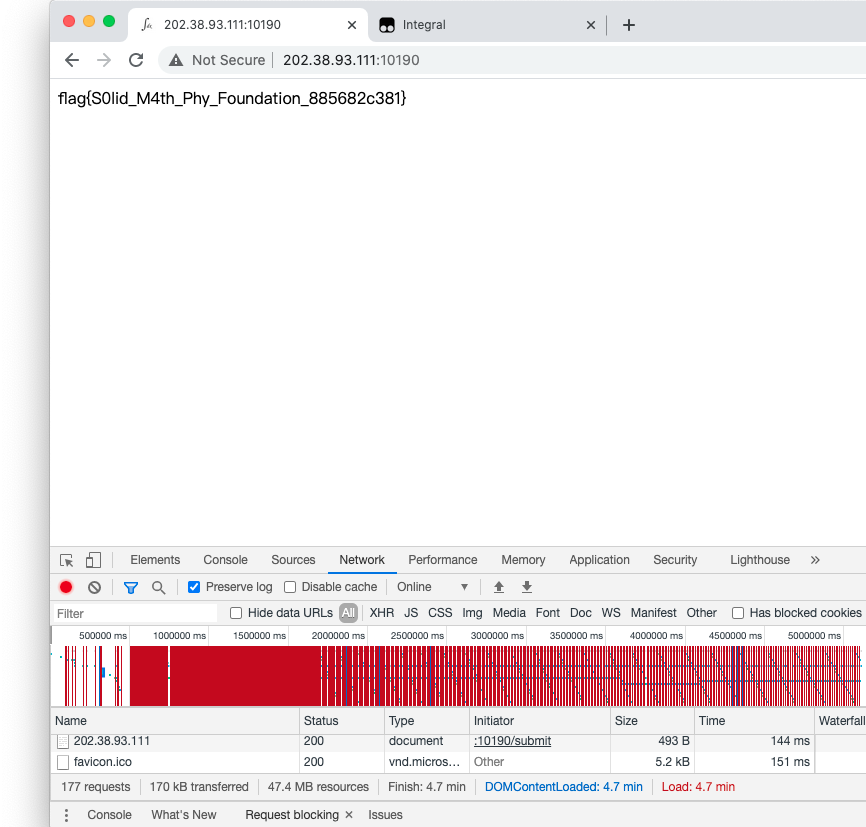Click the inspect element picker icon
The image size is (866, 827).
[x=67, y=560]
